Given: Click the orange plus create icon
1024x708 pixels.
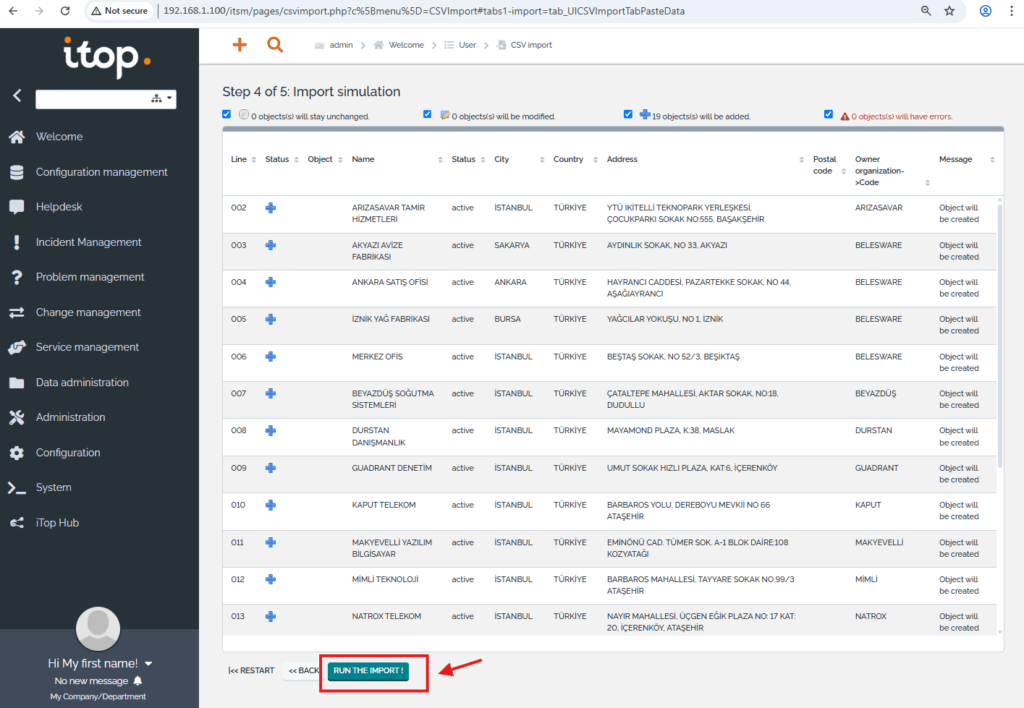Looking at the screenshot, I should pyautogui.click(x=240, y=44).
